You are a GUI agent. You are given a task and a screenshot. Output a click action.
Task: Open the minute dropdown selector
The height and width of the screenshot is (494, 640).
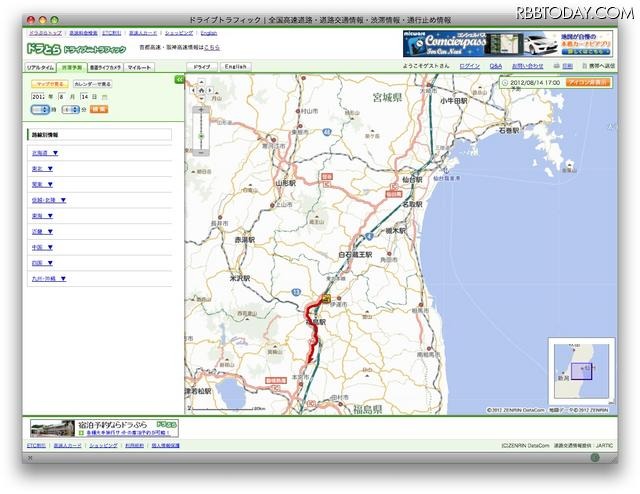70,110
